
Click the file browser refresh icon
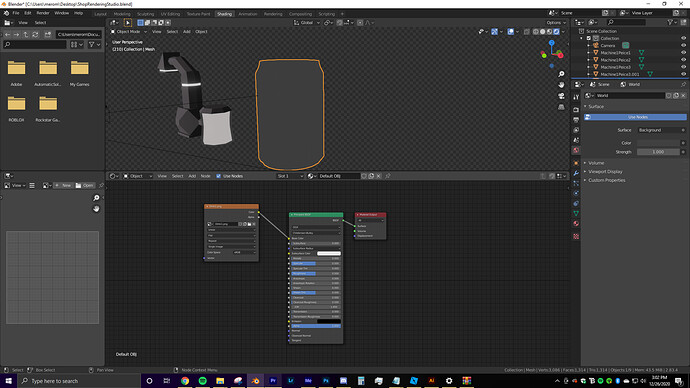coord(36,34)
